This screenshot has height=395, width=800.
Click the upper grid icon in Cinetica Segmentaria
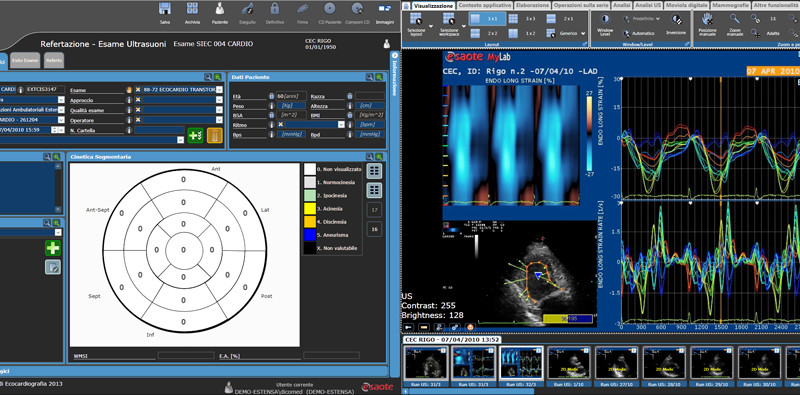tap(374, 171)
